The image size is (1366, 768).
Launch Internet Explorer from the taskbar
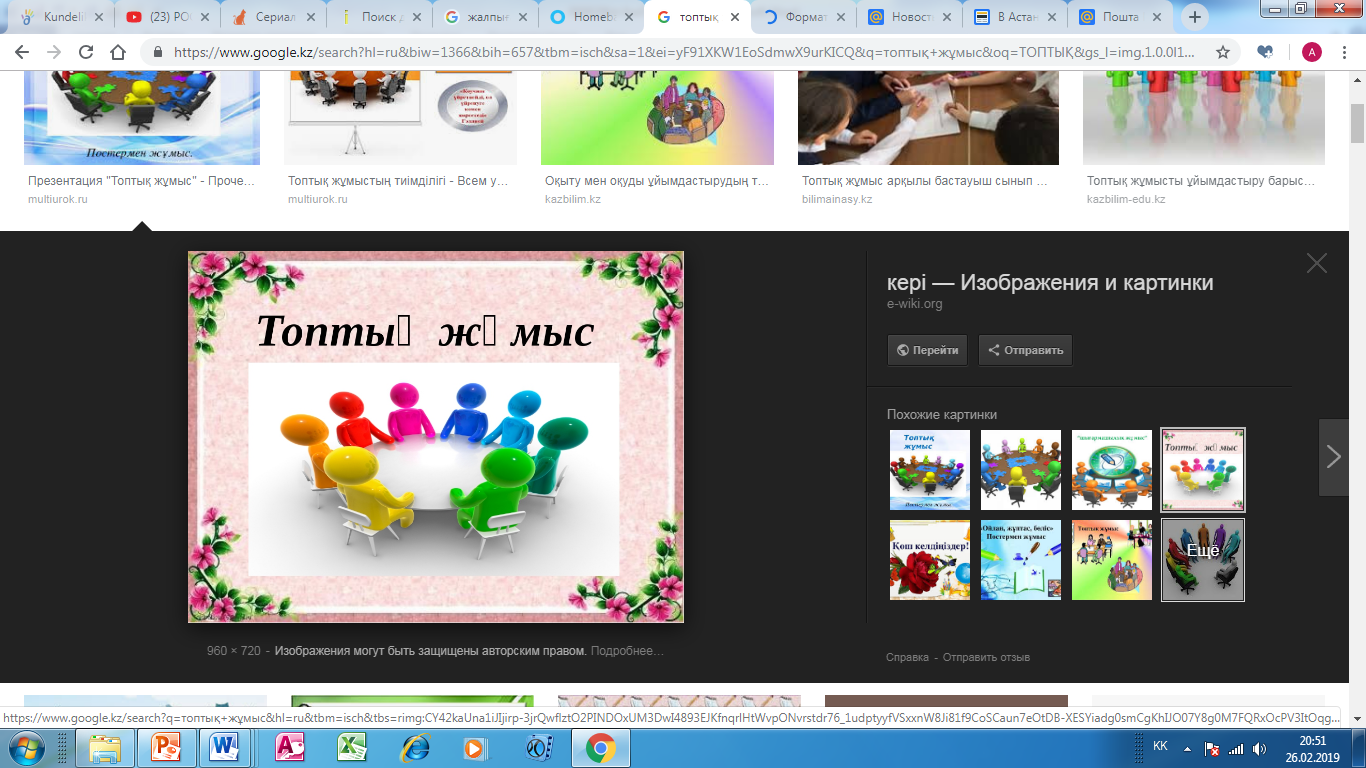point(413,748)
